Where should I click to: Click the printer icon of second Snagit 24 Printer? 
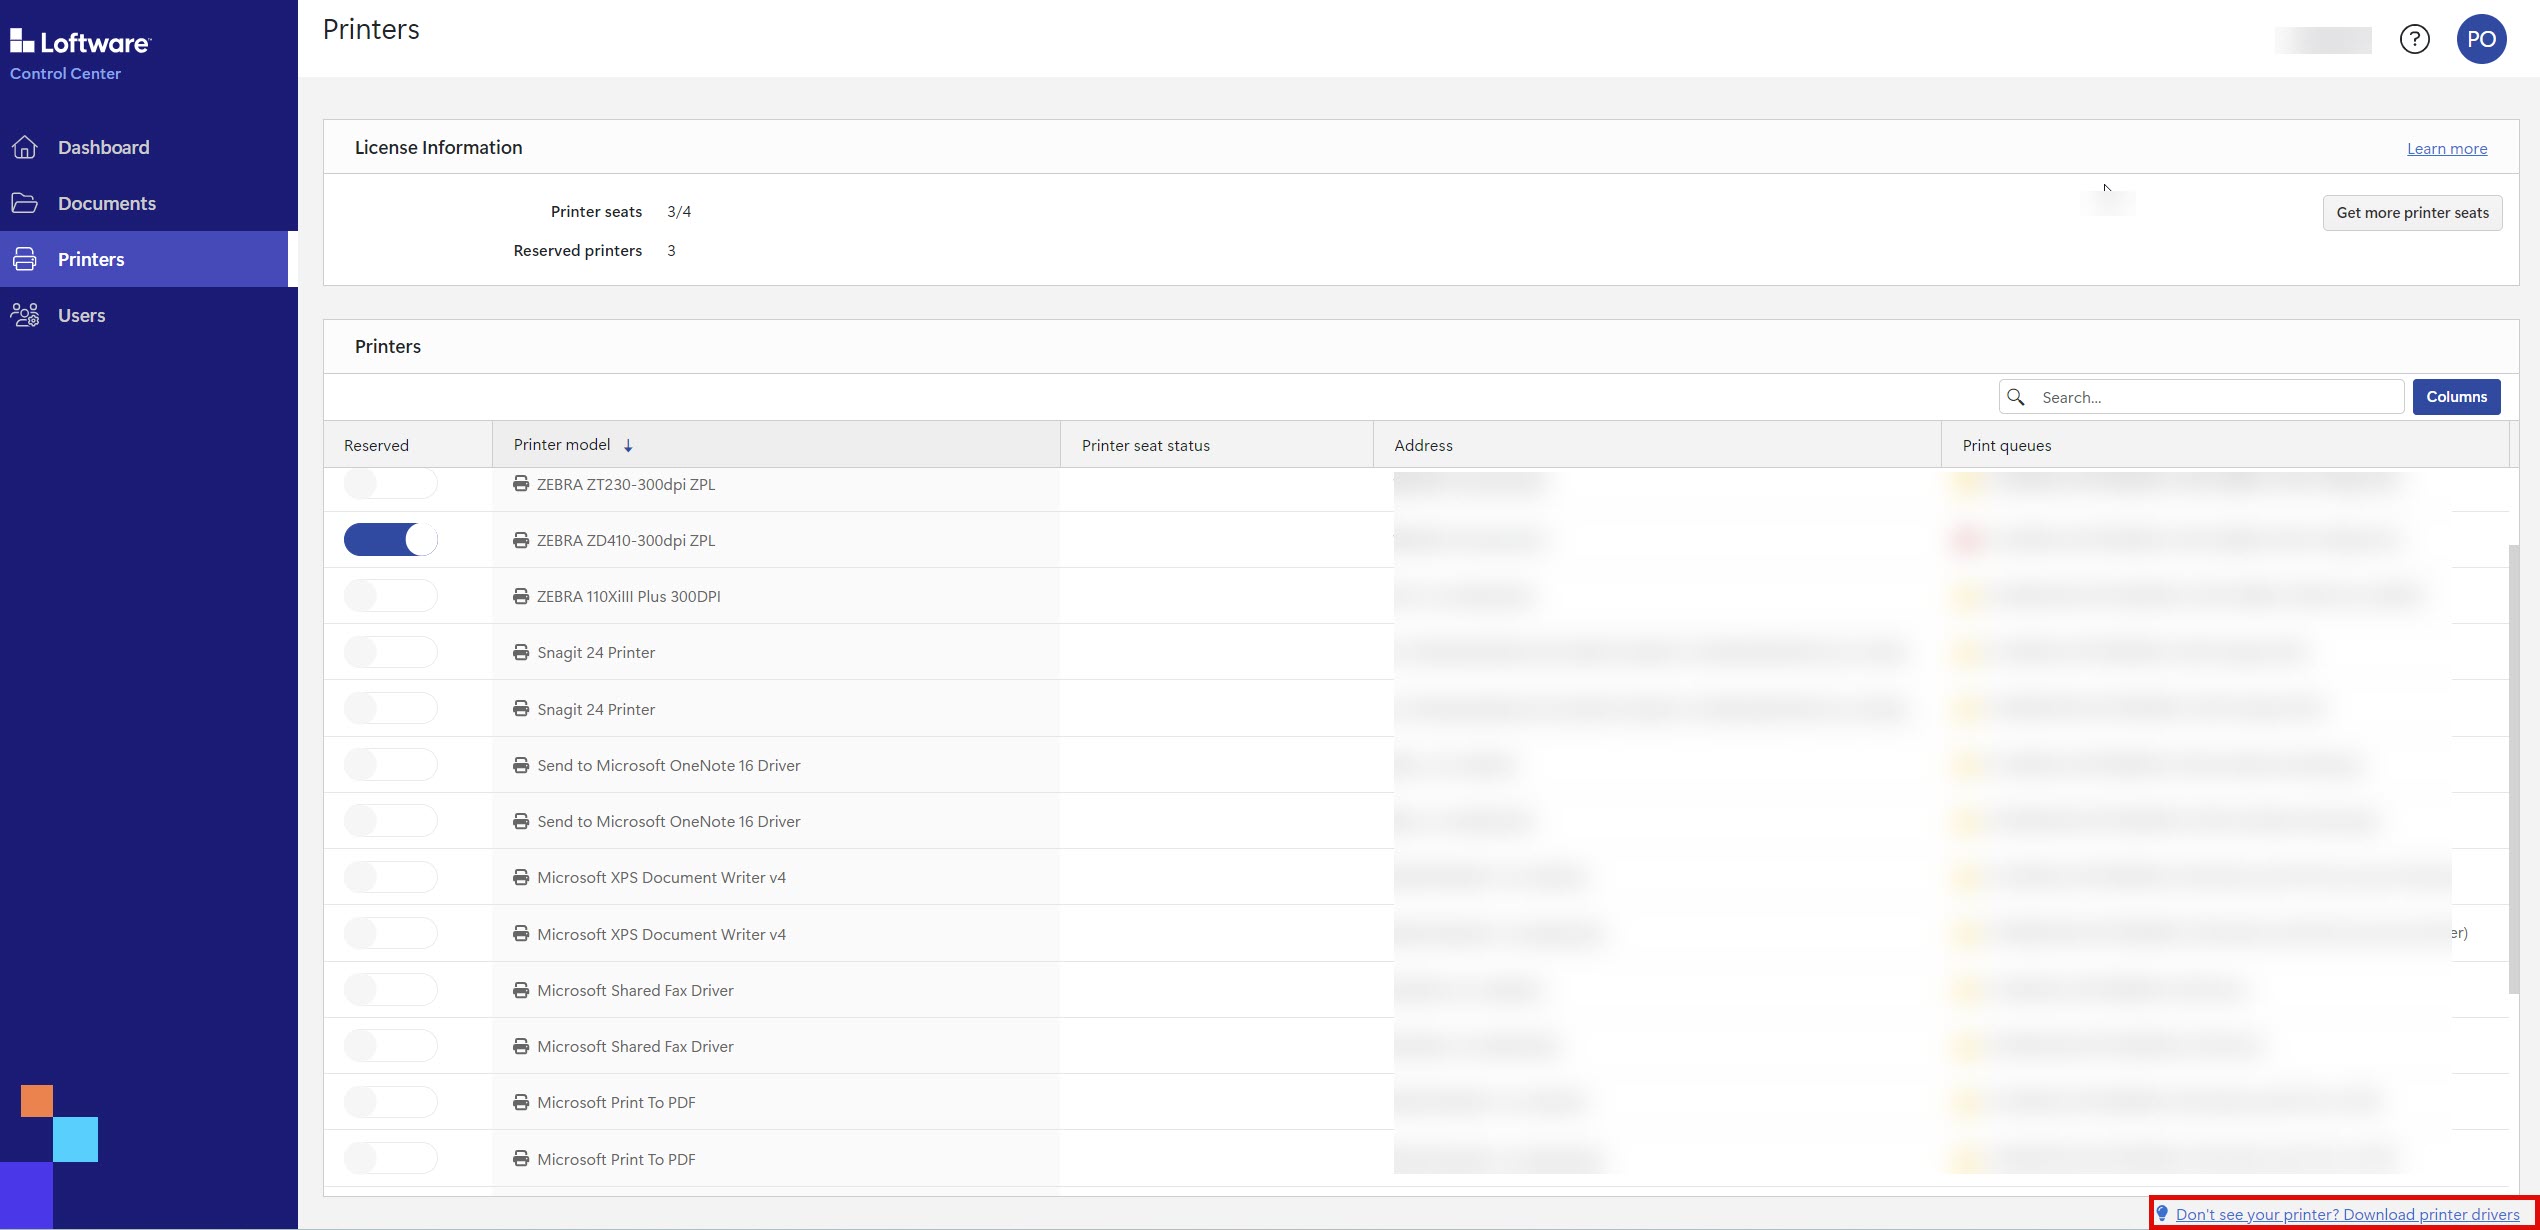pos(521,709)
